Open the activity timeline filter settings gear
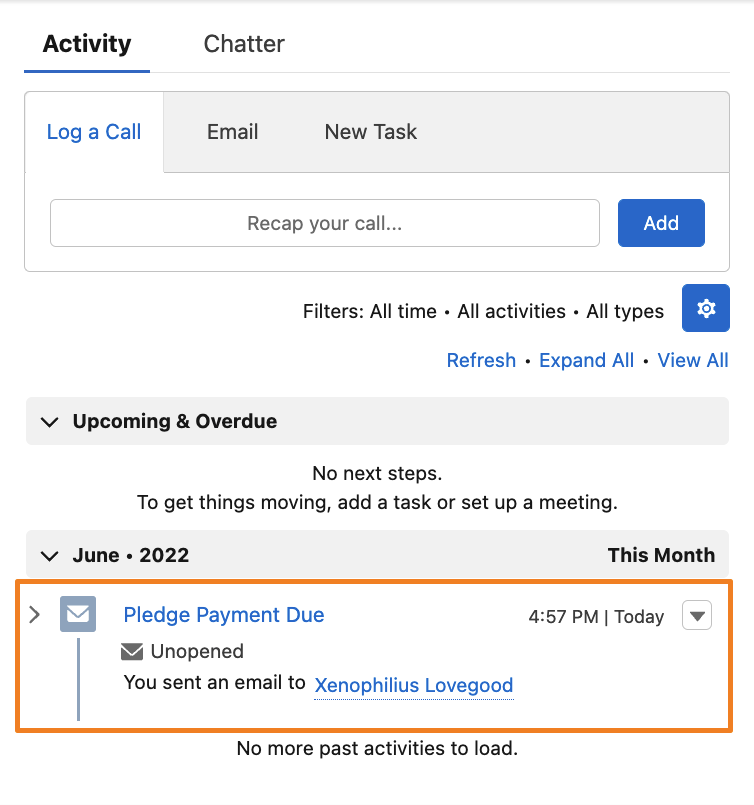The image size is (754, 805). point(706,309)
